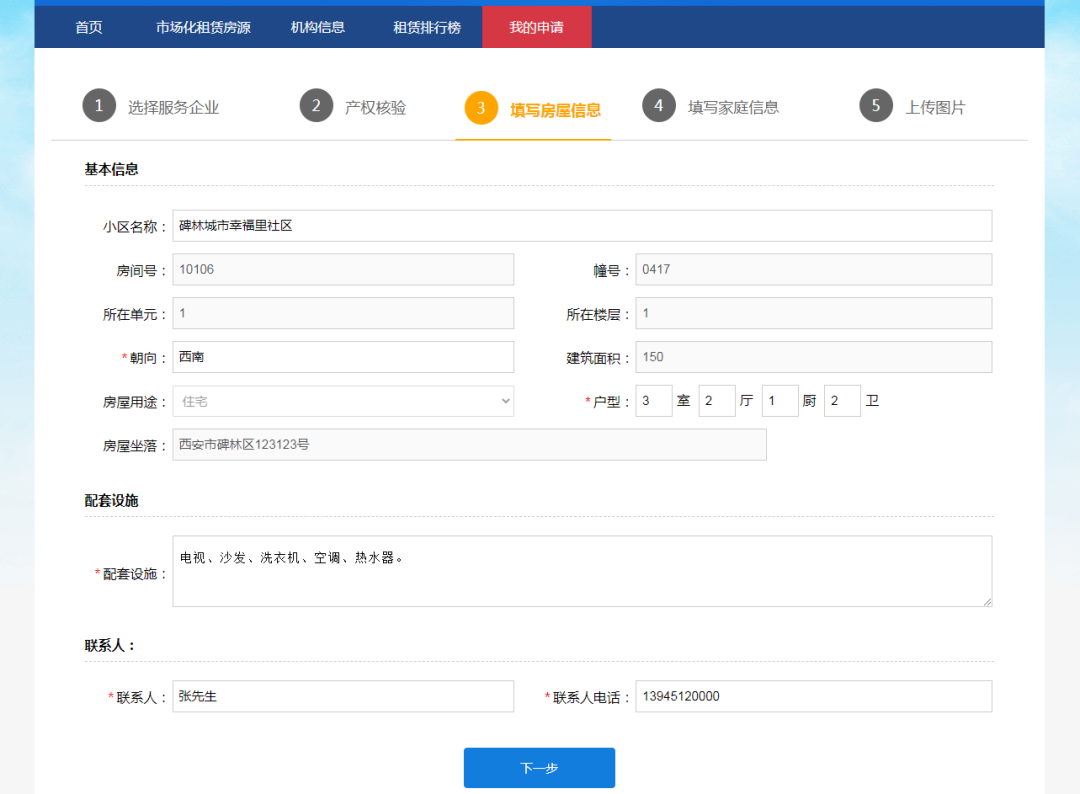Open the 首页 menu item
The height and width of the screenshot is (794, 1080).
tap(89, 27)
